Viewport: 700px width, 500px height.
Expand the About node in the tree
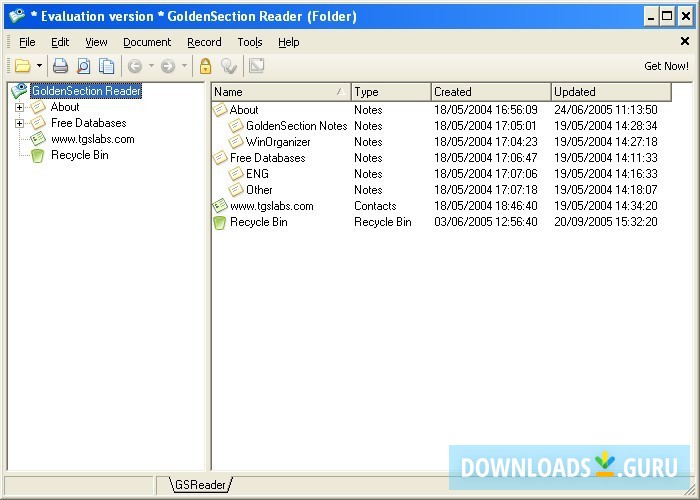pos(19,107)
